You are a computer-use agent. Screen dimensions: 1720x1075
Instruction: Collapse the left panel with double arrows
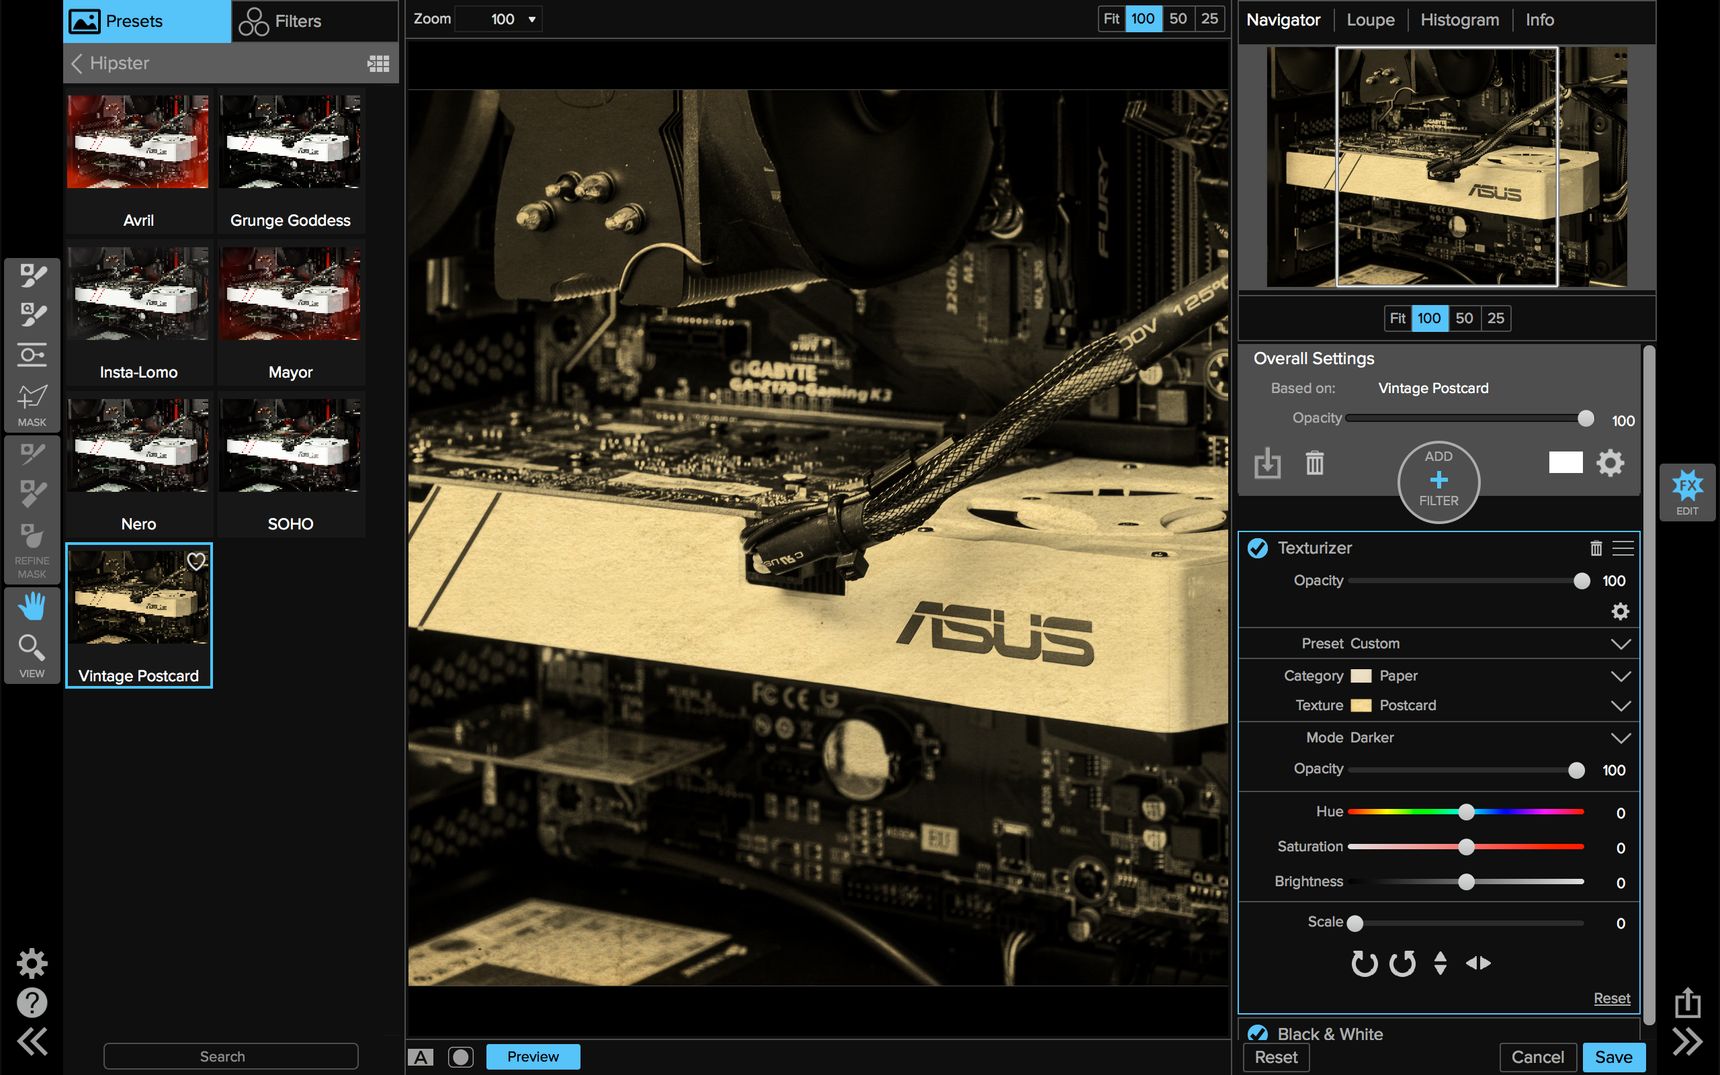click(32, 1042)
